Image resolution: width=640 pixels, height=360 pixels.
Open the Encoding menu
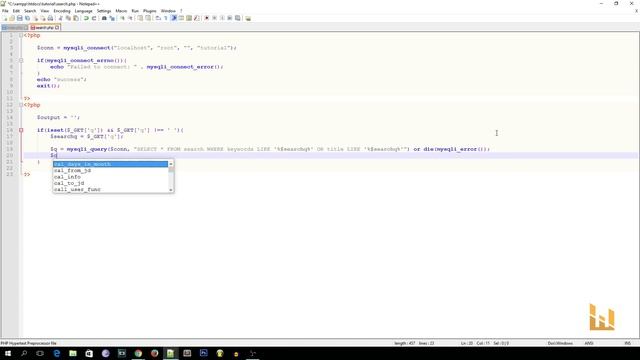pos(62,11)
